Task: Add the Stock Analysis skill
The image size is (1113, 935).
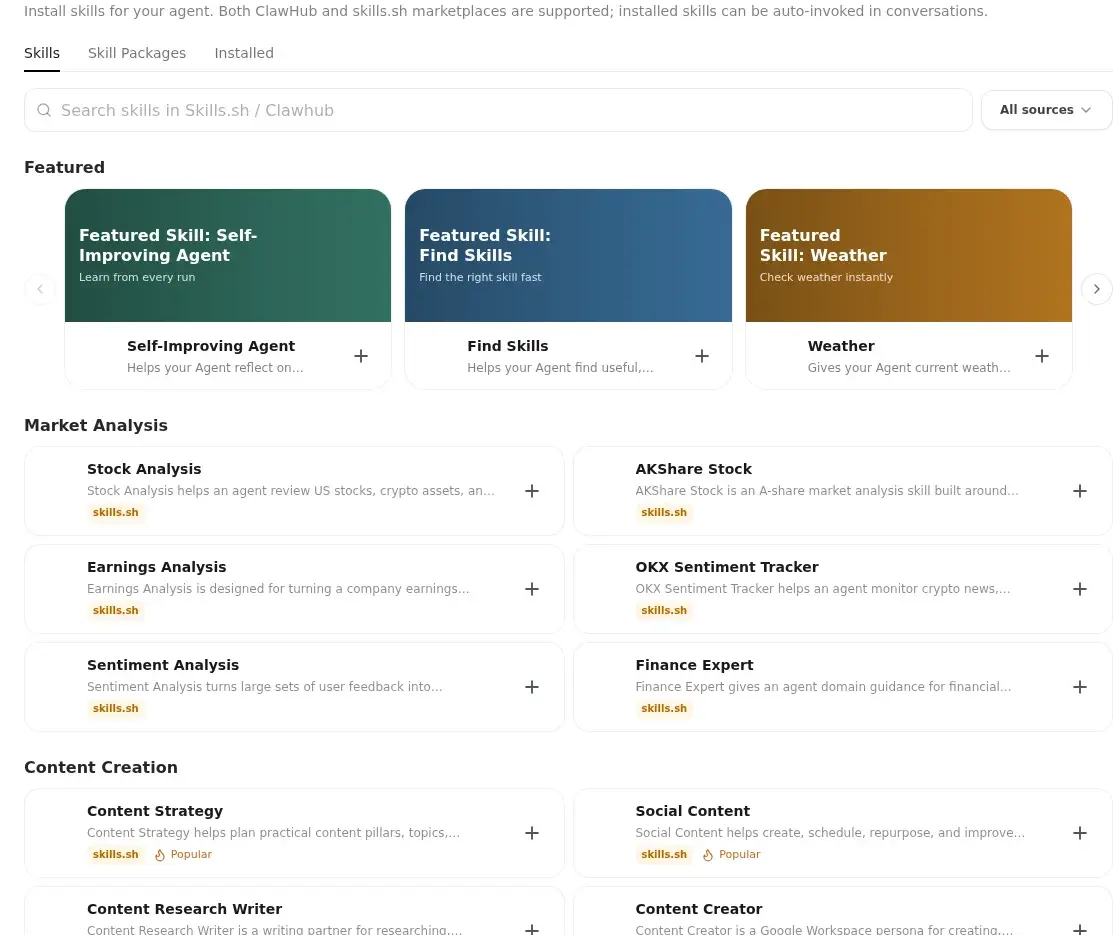Action: coord(532,491)
